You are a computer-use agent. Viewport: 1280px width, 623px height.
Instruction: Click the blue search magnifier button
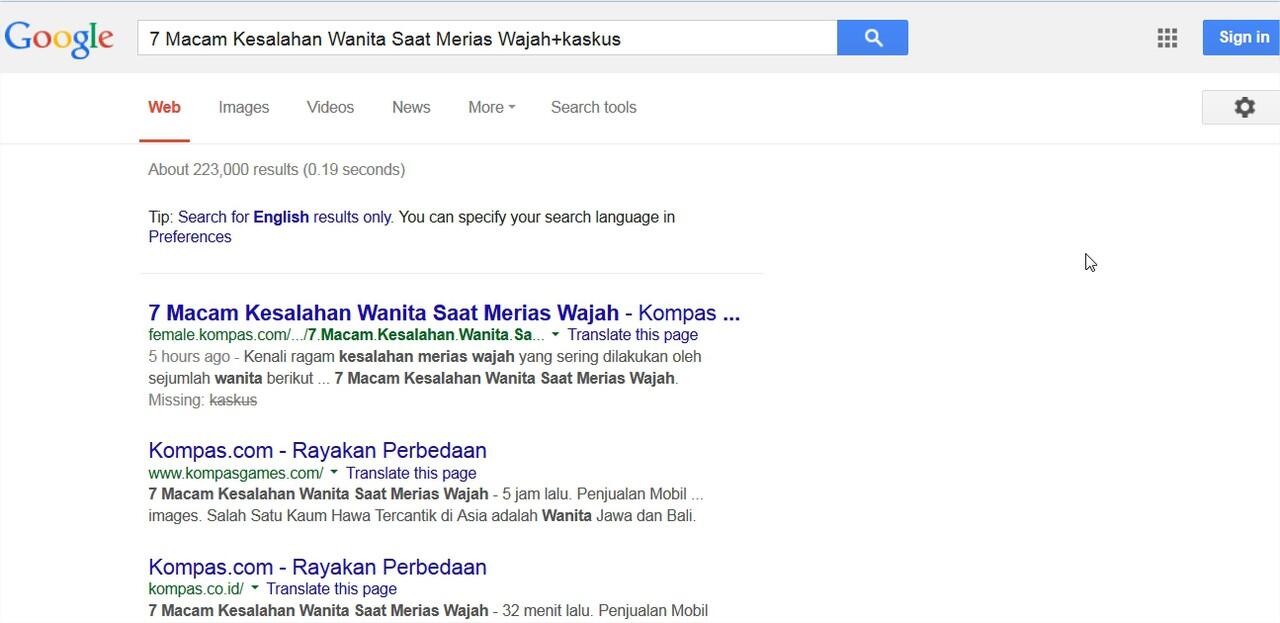pos(872,38)
